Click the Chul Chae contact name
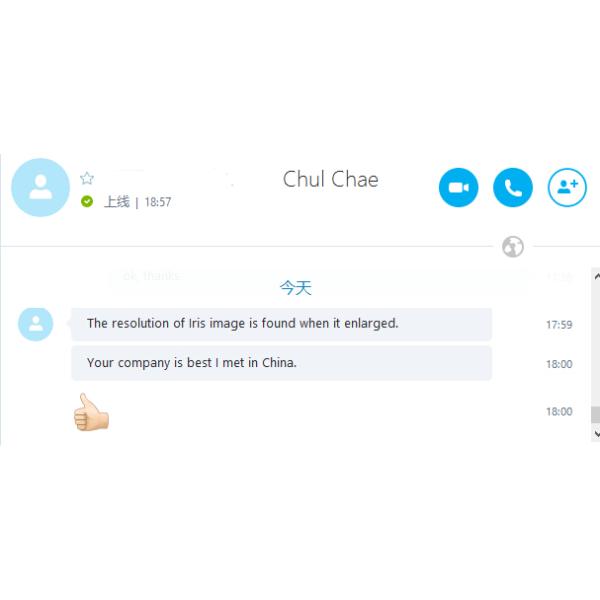Viewport: 600px width, 600px height. pyautogui.click(x=331, y=179)
